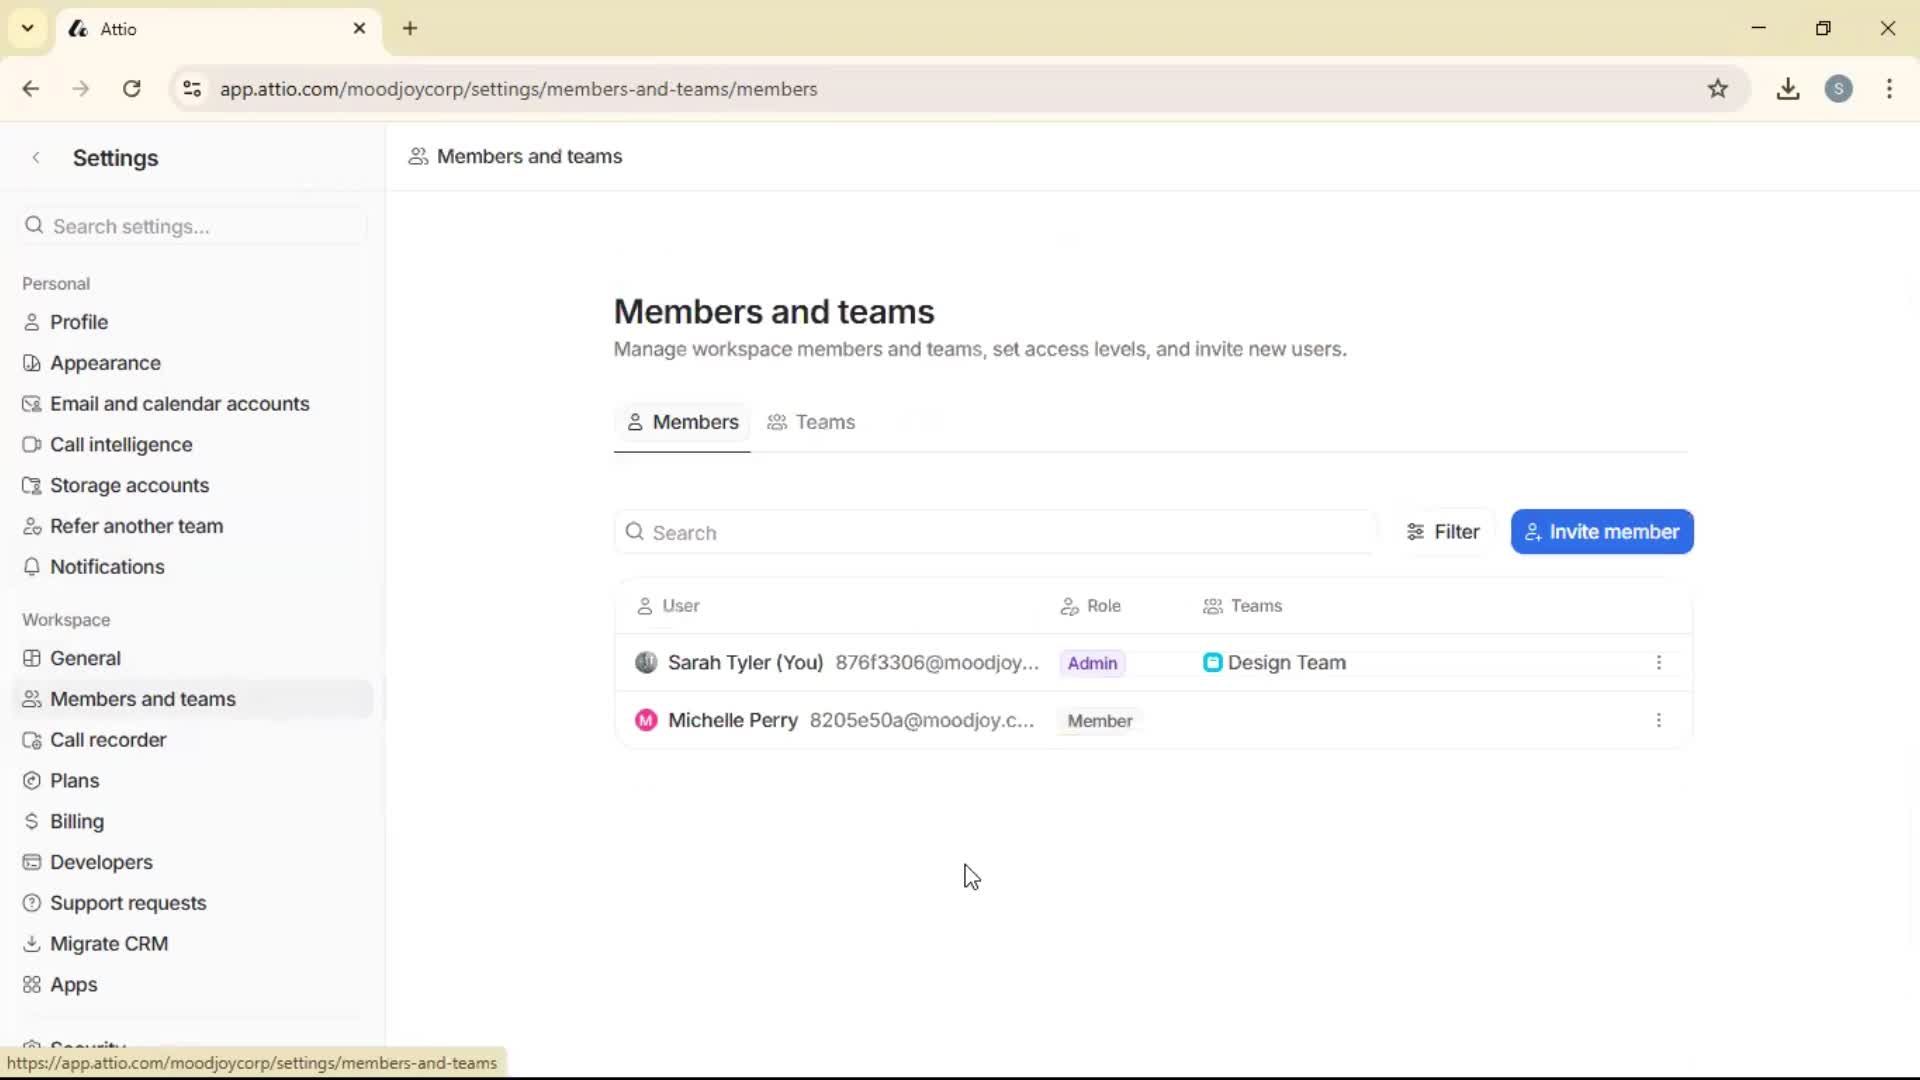Open Call intelligence settings
Image resolution: width=1920 pixels, height=1080 pixels.
click(121, 444)
